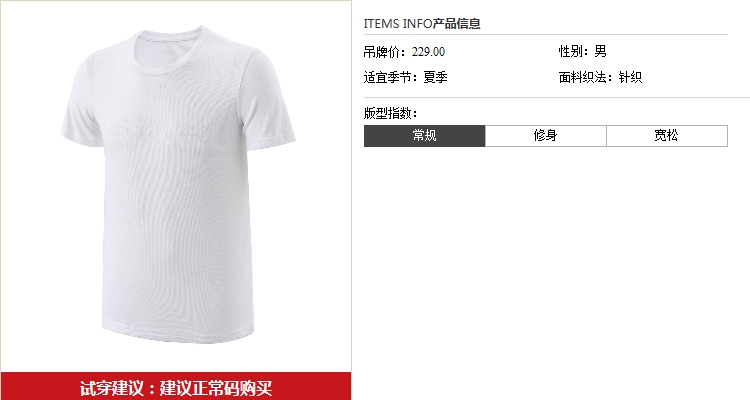Select the 常规 fit option
750x400 pixels.
pos(424,136)
